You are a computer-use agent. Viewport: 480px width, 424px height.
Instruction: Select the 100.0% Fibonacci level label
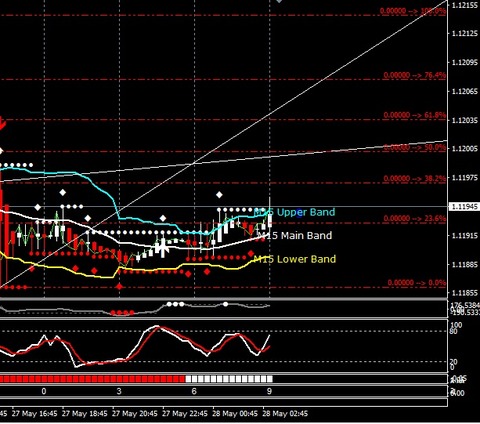[x=413, y=11]
